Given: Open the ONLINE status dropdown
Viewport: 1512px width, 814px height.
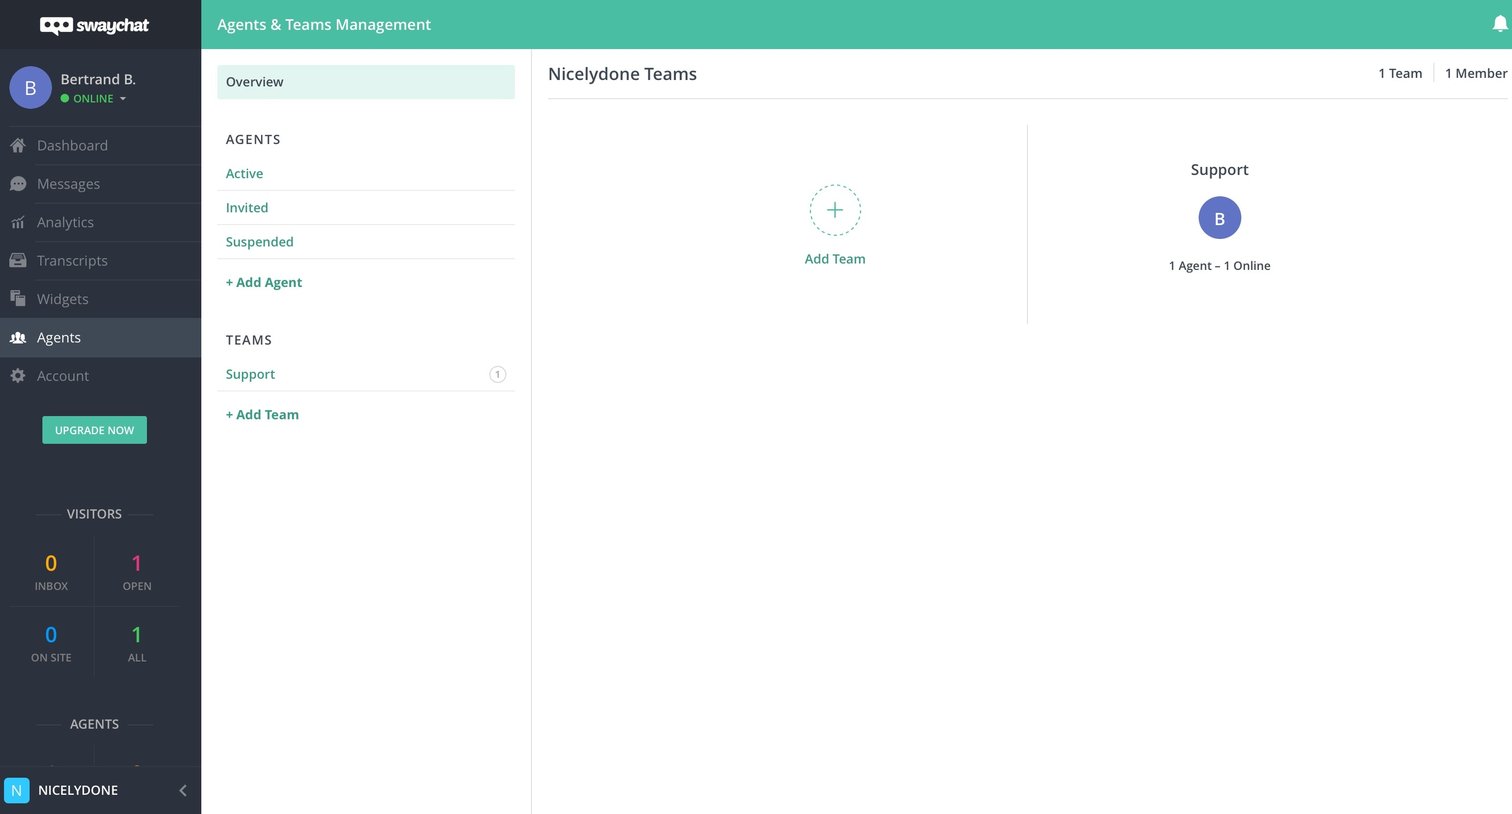Looking at the screenshot, I should point(94,99).
